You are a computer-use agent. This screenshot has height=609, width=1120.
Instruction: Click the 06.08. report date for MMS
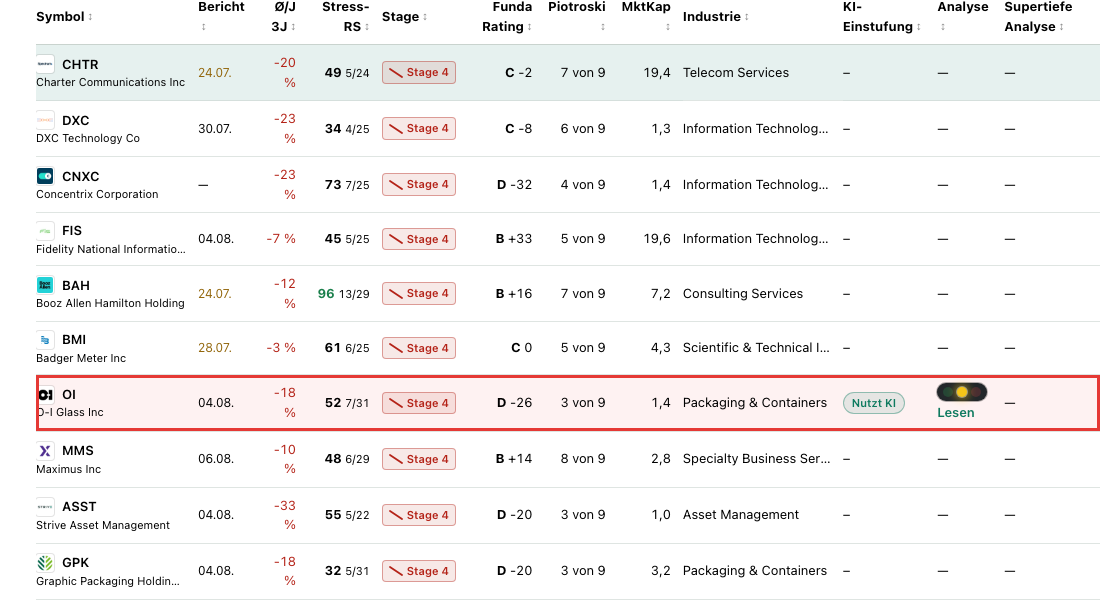216,458
